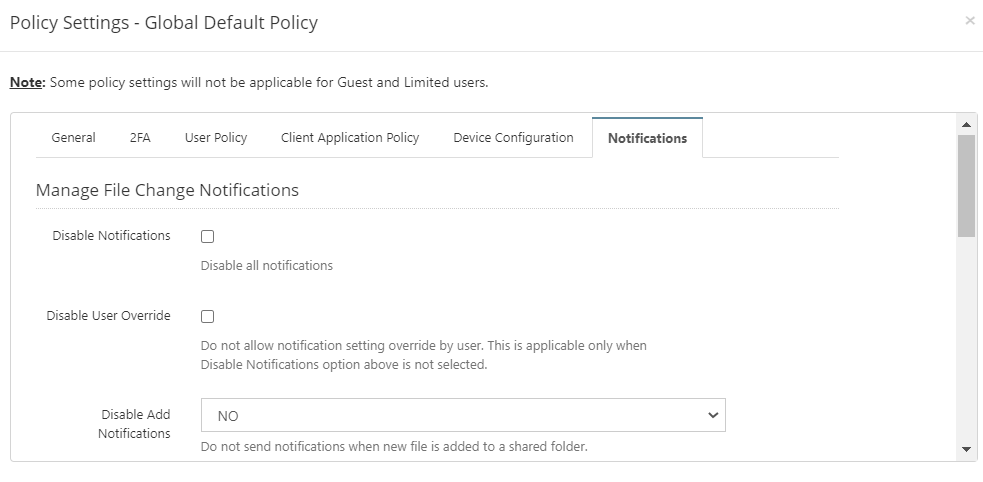Select the Notifications tab
Viewport: 983px width, 482px height.
[647, 138]
